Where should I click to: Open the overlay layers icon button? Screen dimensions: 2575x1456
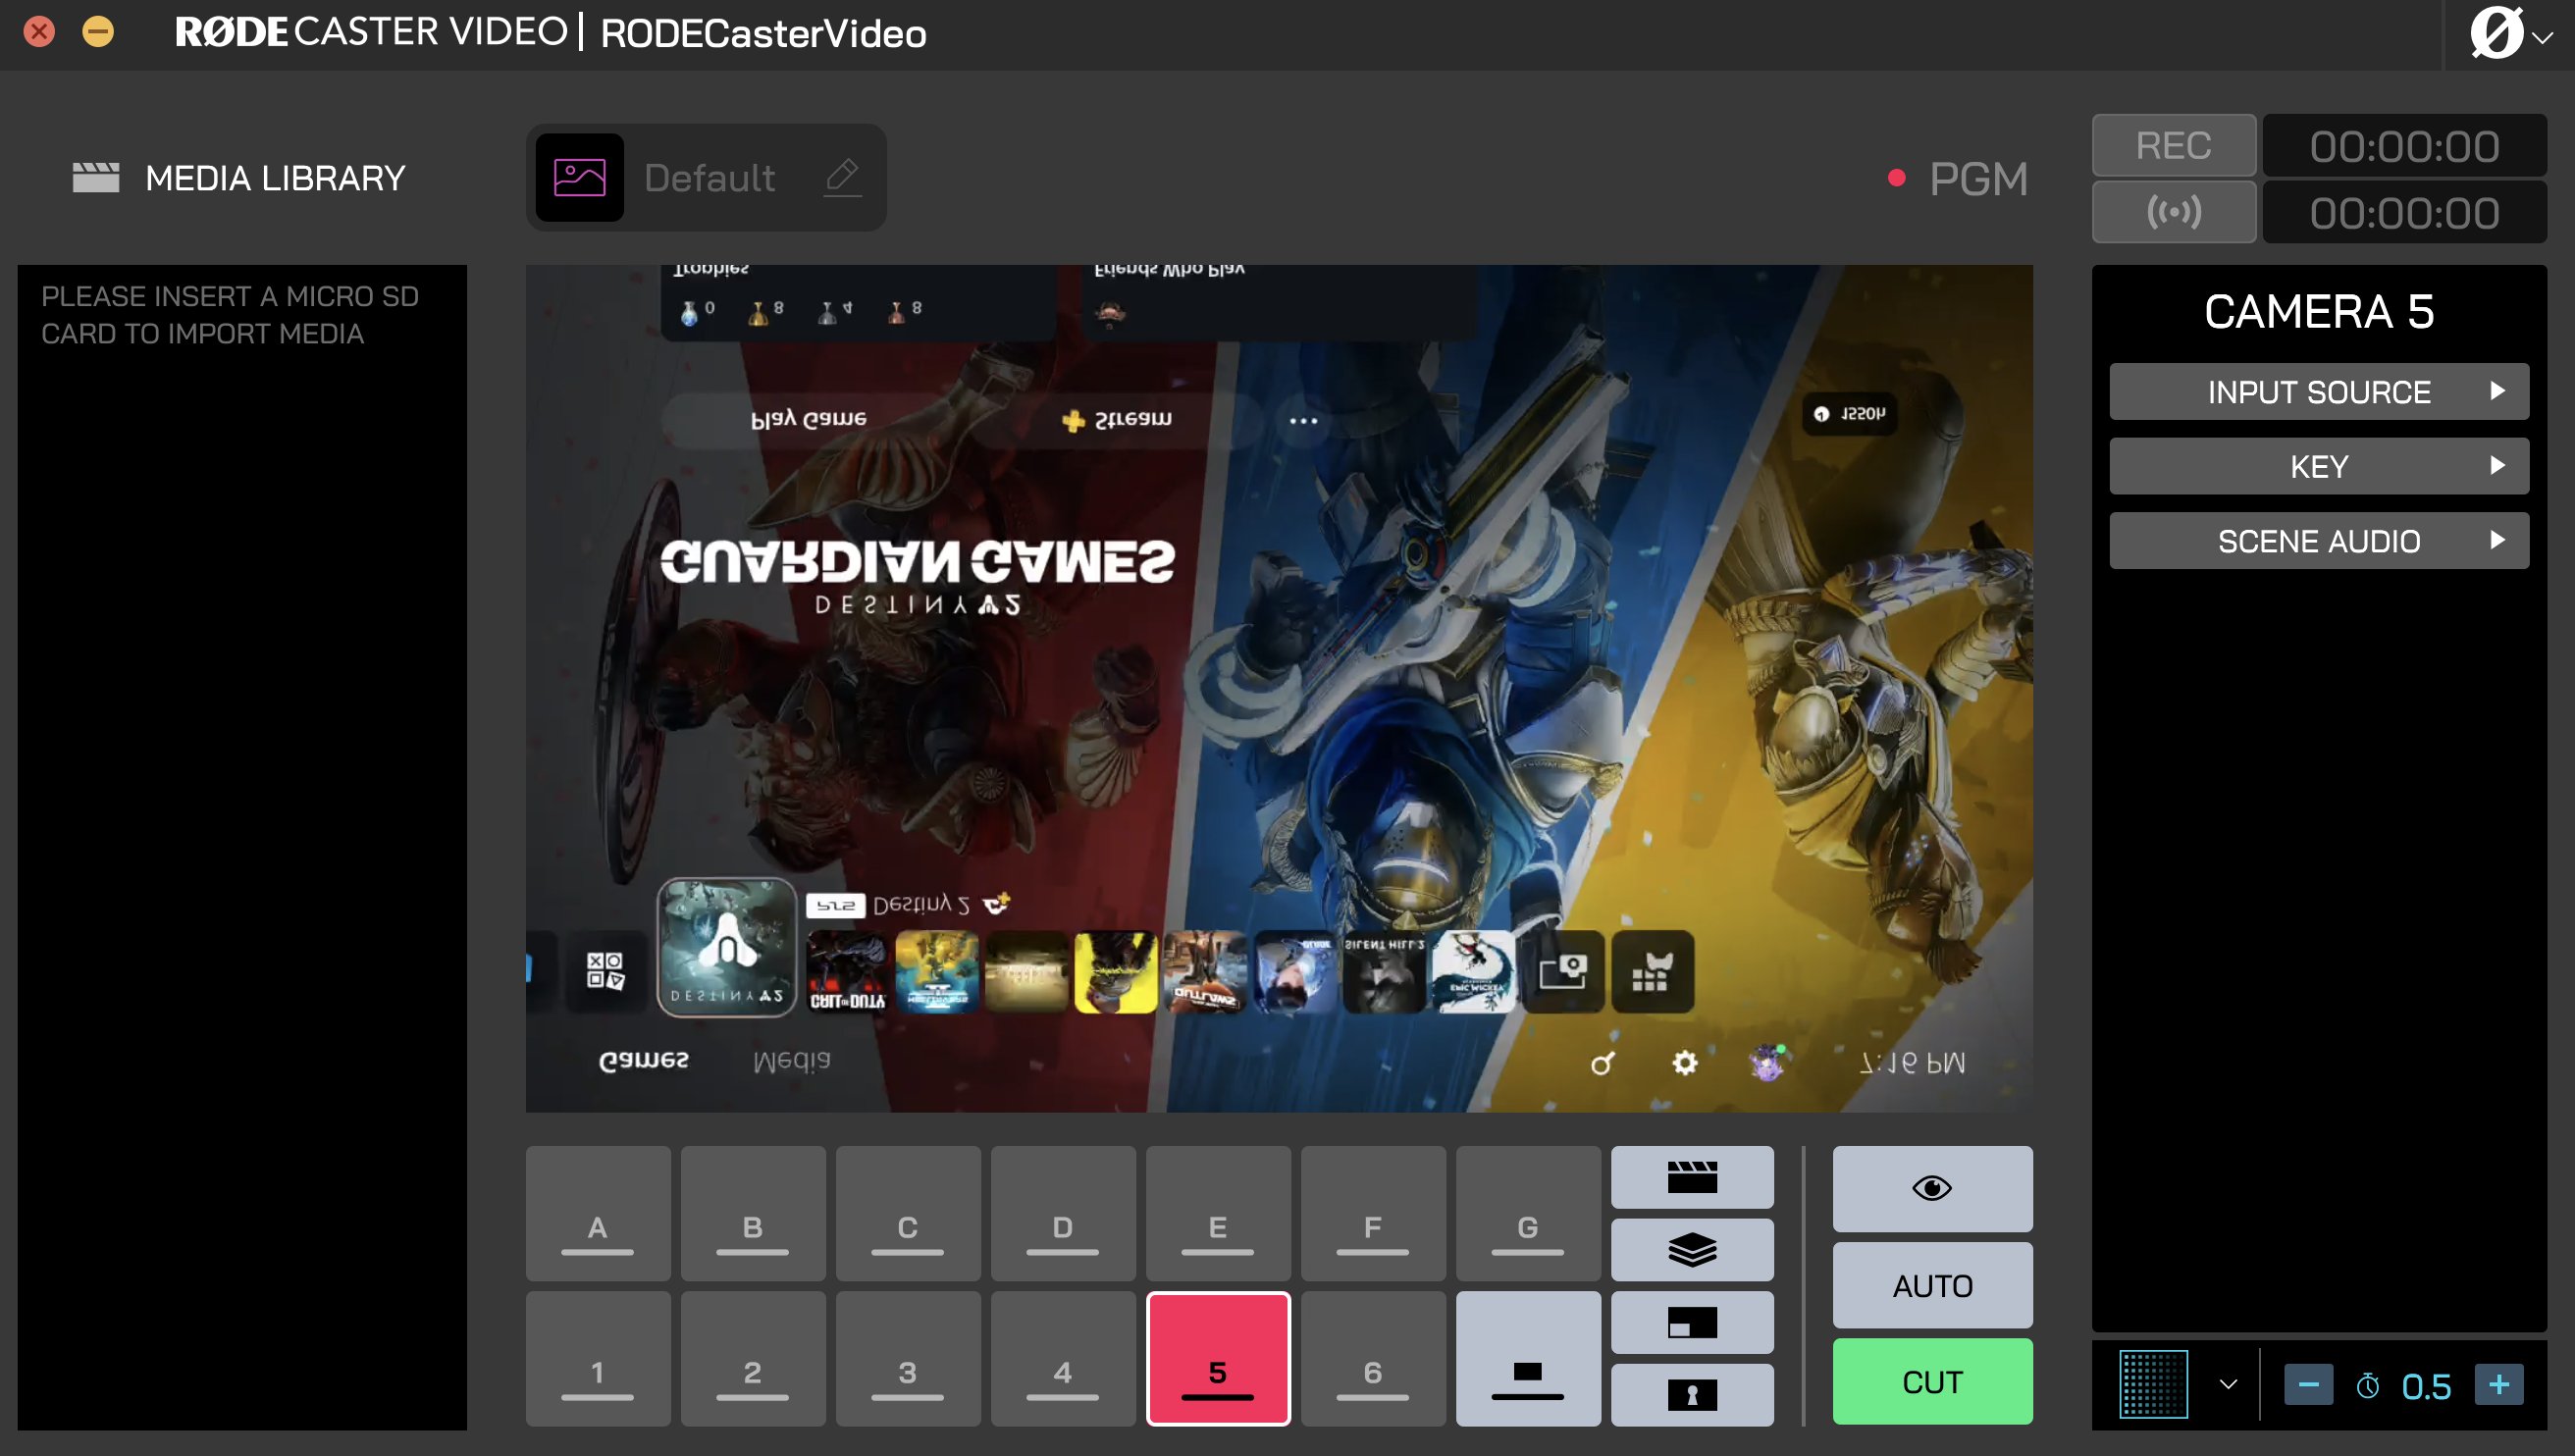(x=1691, y=1249)
